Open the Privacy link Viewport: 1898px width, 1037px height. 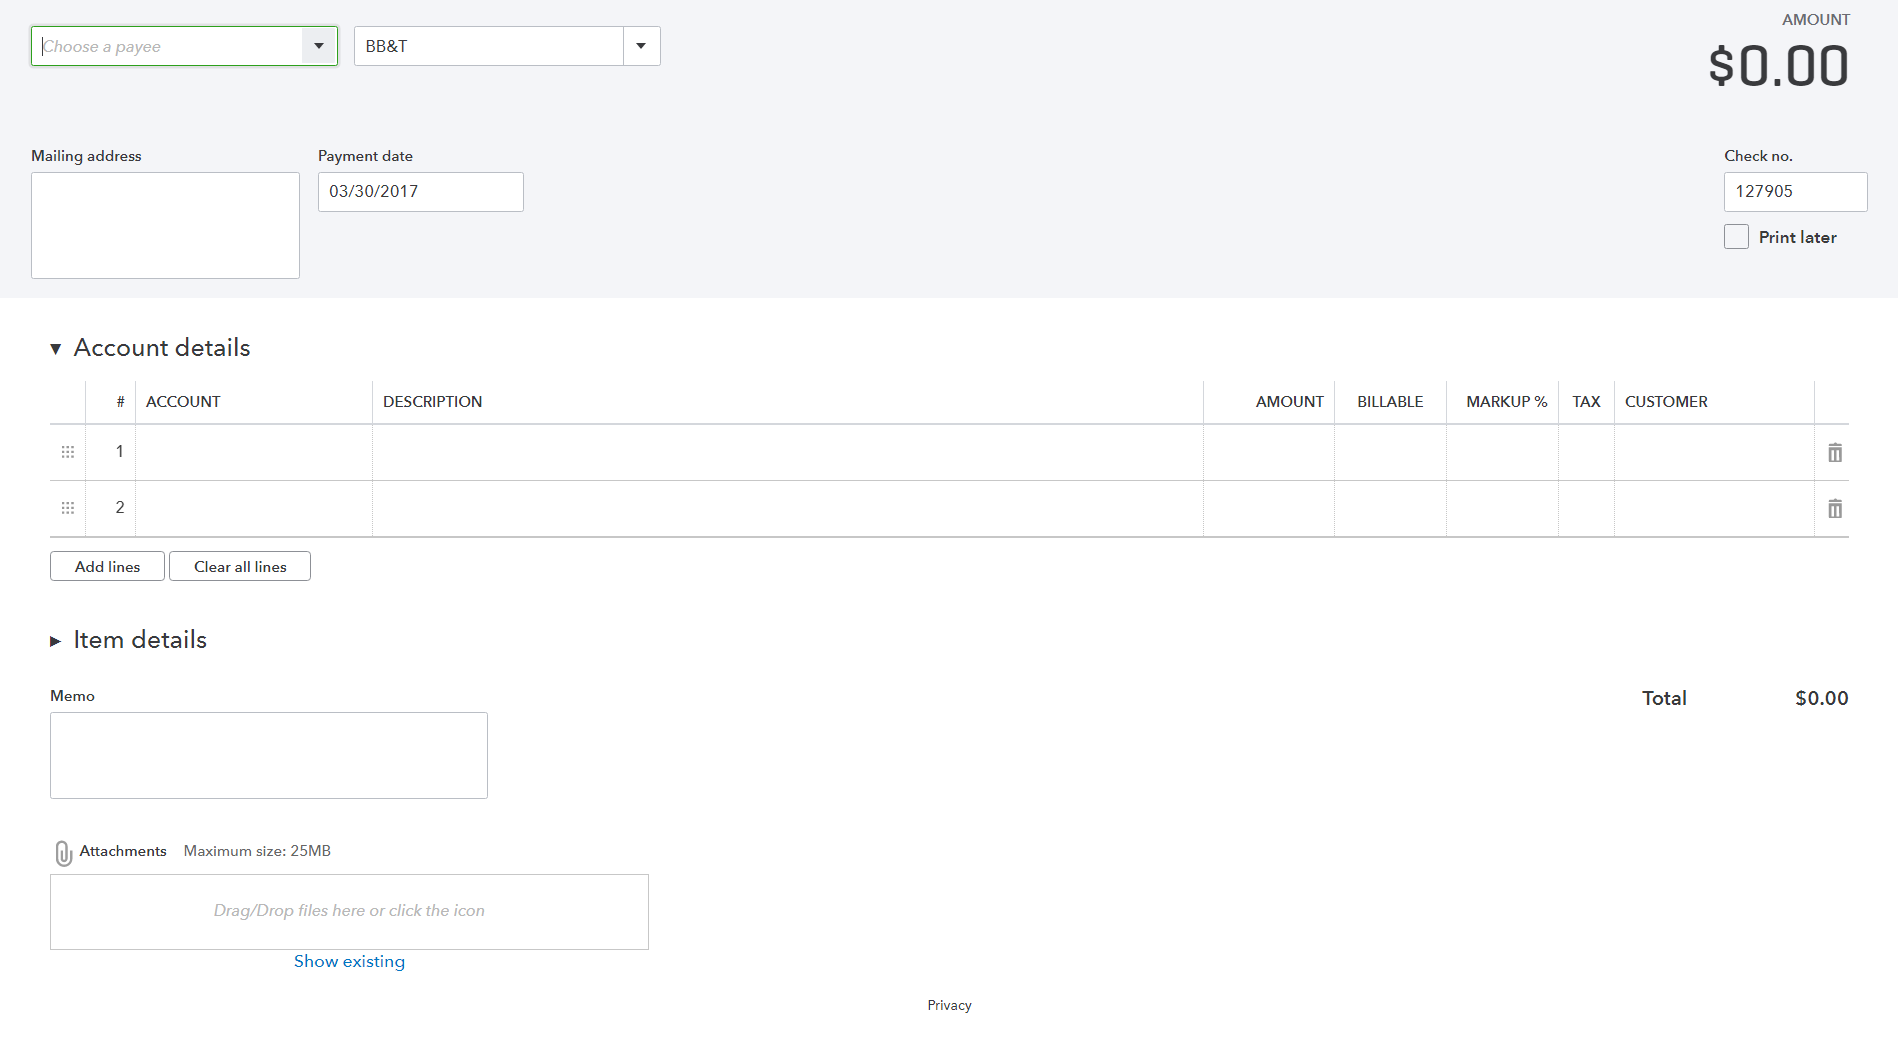[x=949, y=1005]
